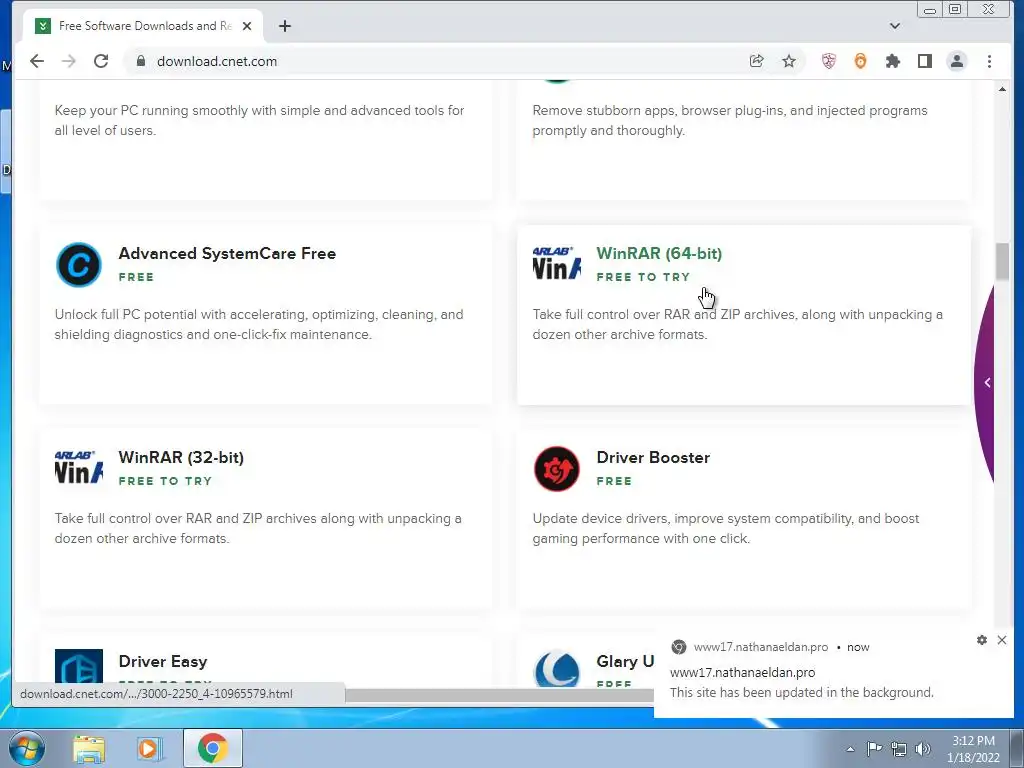Go back to the previous page
1024x768 pixels.
(x=37, y=61)
